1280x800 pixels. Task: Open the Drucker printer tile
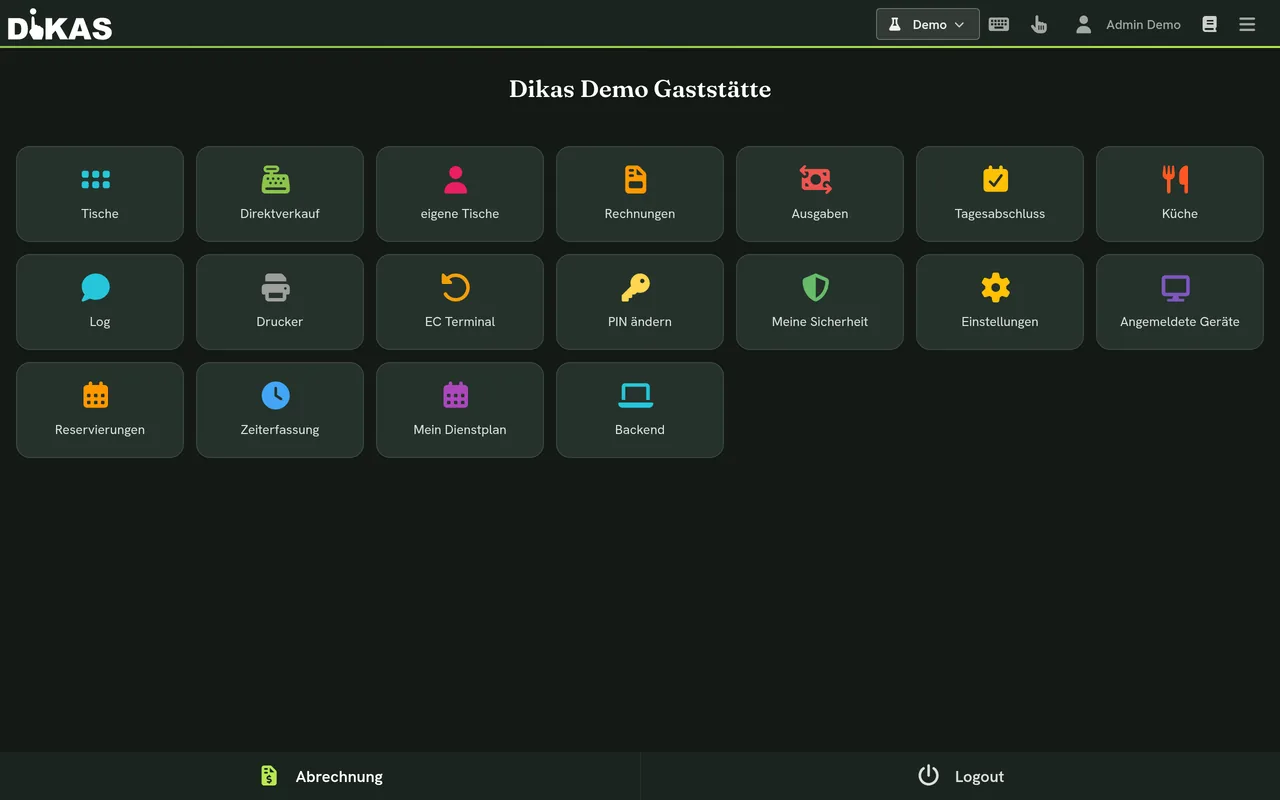point(280,302)
